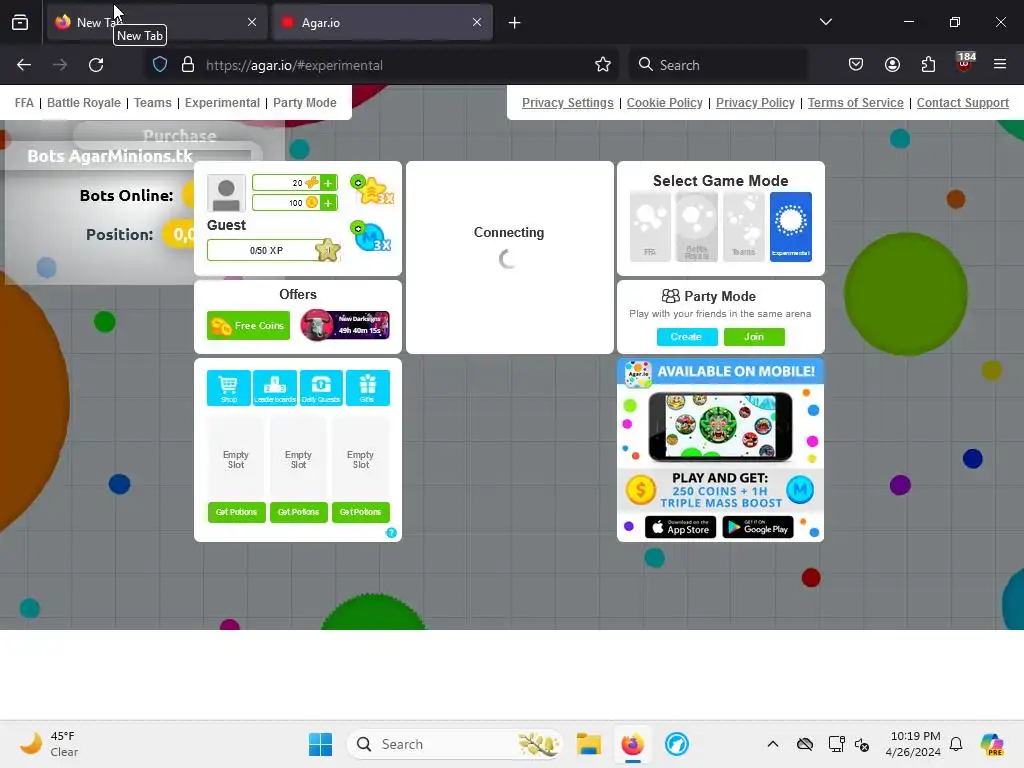Open the Daily Quests icon

[x=321, y=387]
